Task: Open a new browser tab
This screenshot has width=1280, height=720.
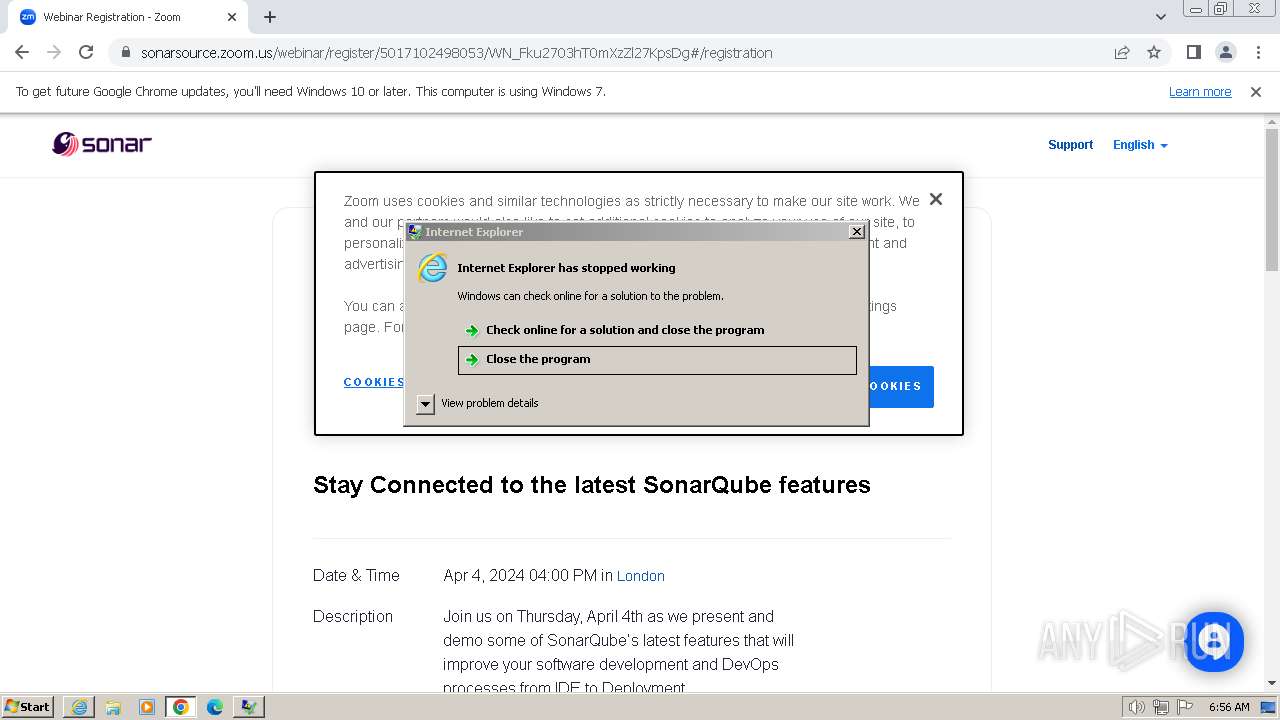Action: pos(270,17)
